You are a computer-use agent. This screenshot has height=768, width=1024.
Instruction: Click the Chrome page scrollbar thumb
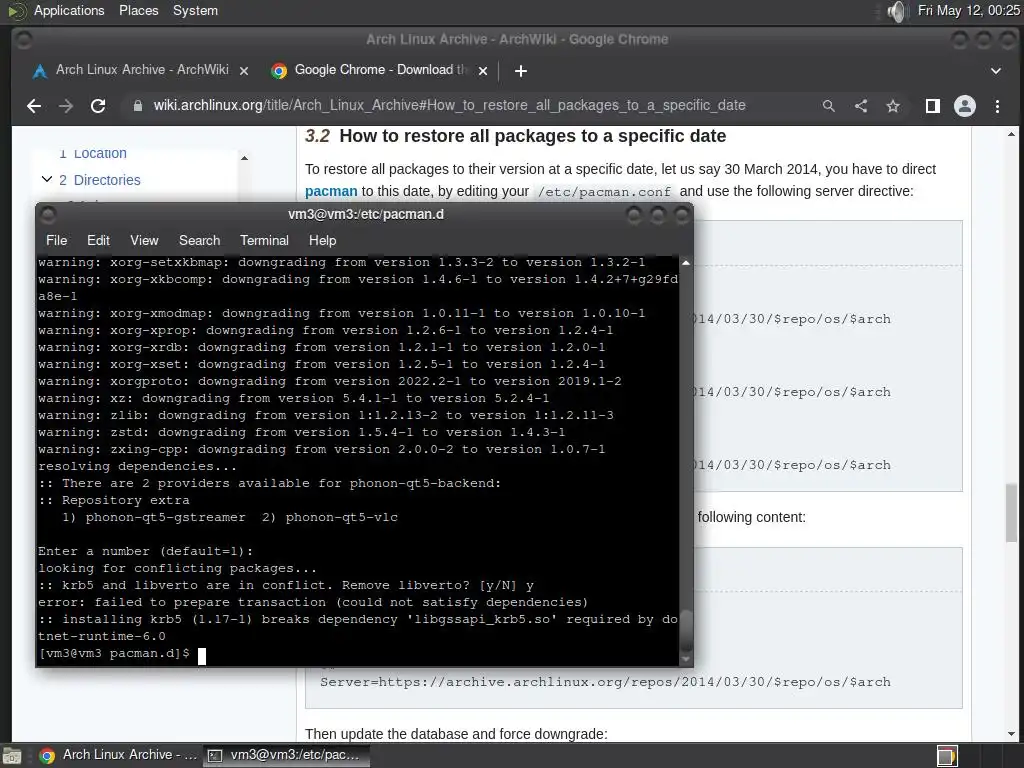[x=1012, y=513]
